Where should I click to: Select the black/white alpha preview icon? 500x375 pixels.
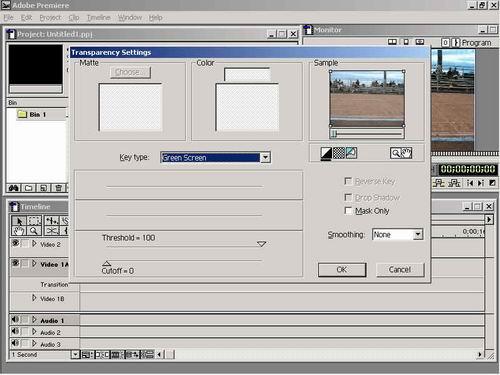(x=326, y=153)
